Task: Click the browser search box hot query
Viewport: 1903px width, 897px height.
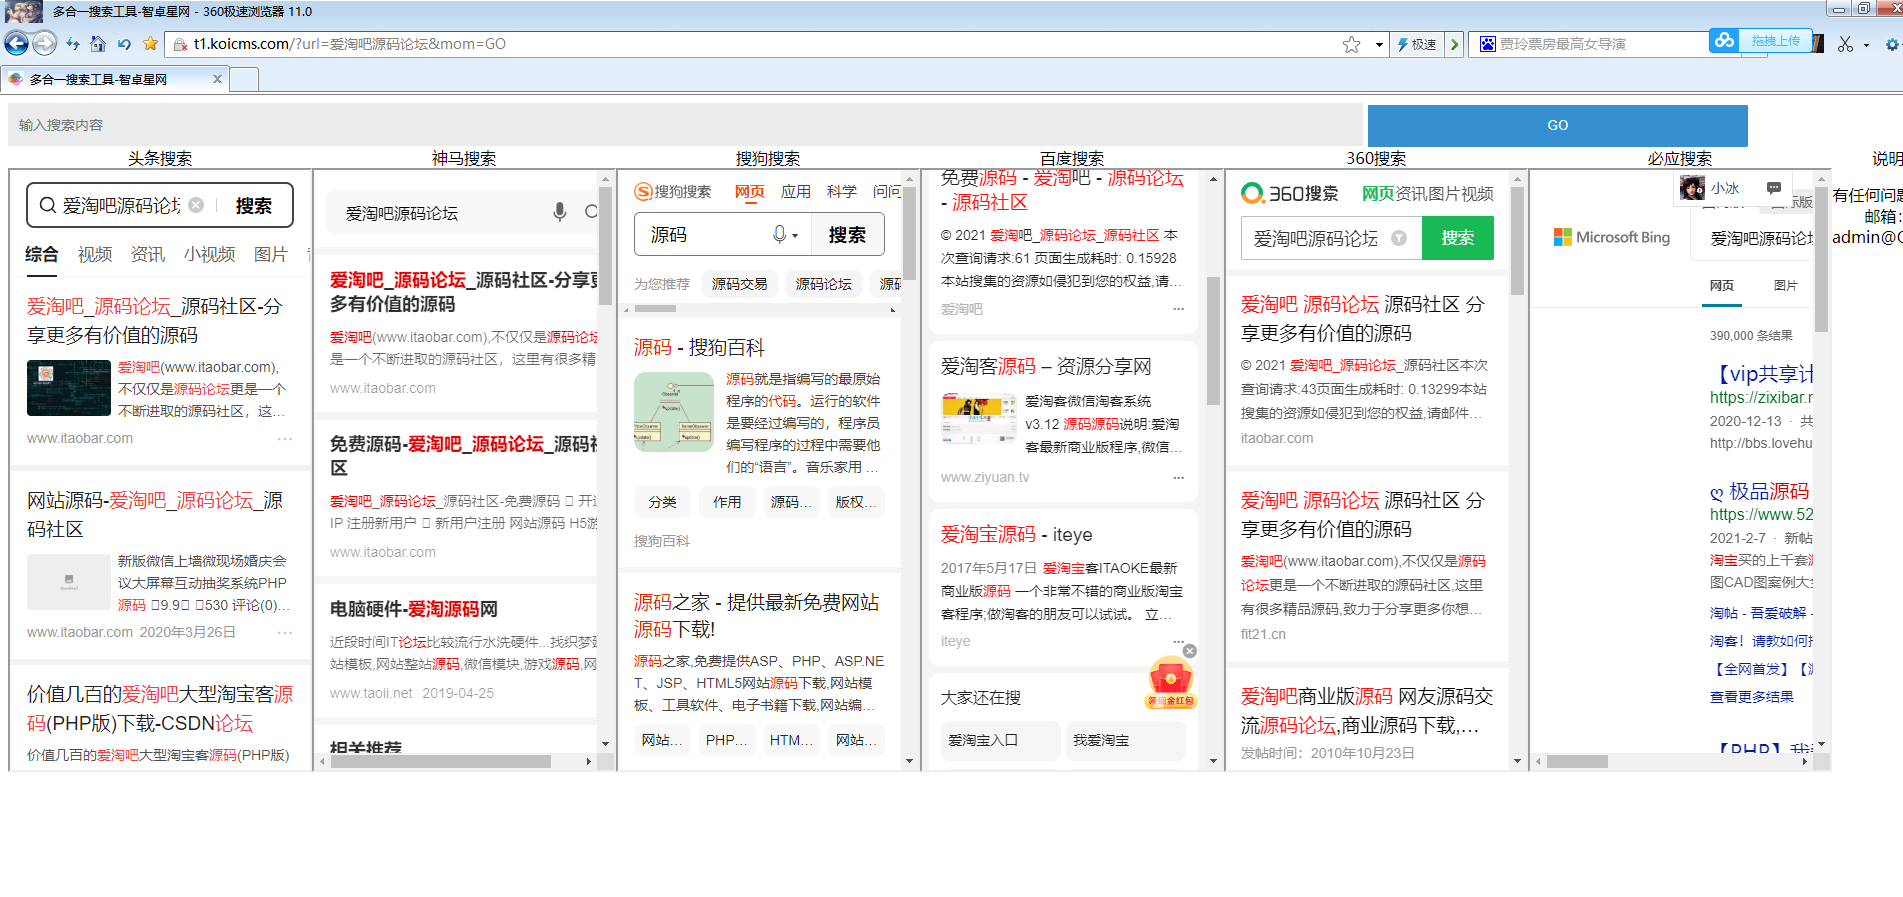Action: click(x=1562, y=44)
